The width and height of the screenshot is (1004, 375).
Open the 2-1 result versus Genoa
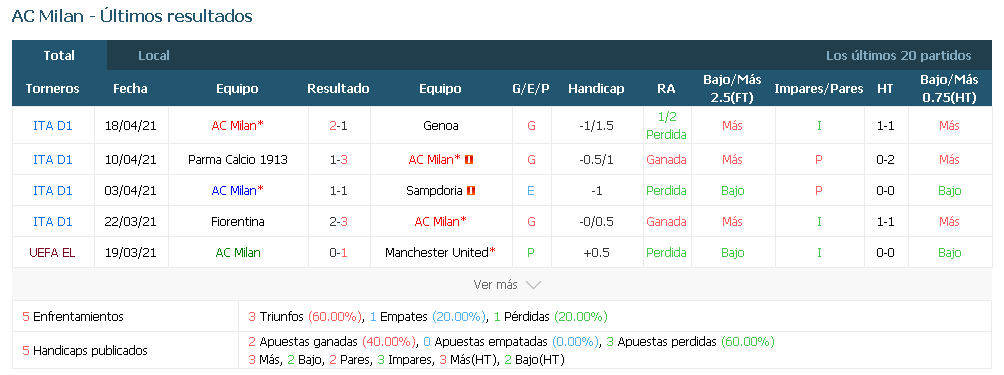(338, 126)
